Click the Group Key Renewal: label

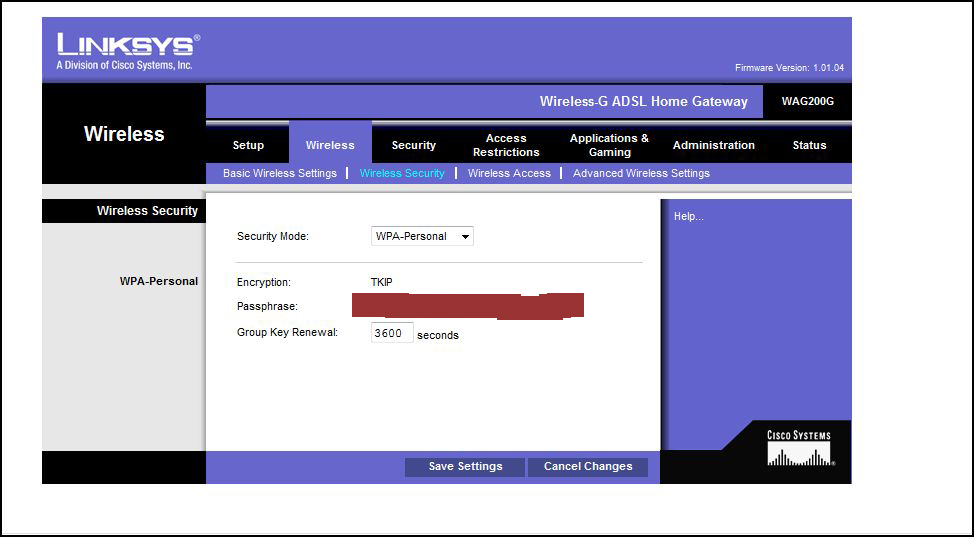(288, 333)
